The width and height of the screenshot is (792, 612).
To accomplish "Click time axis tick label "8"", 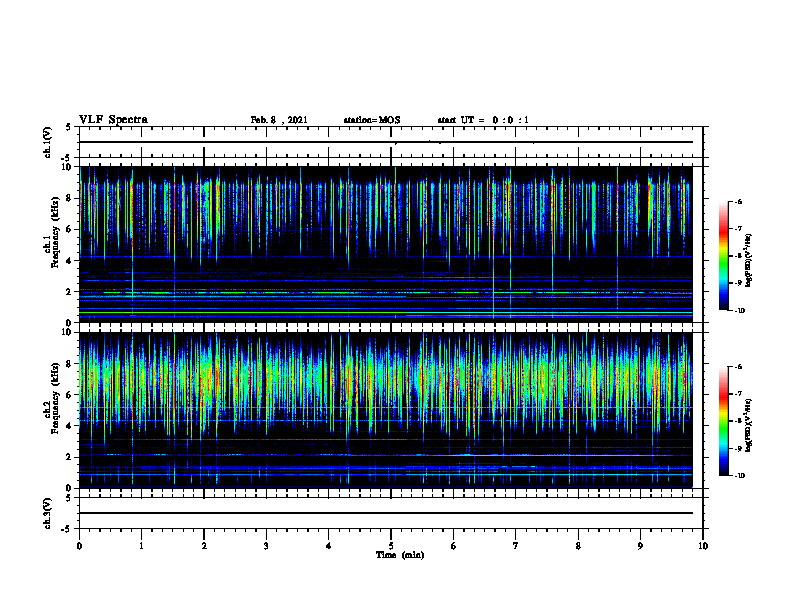I will pos(578,546).
